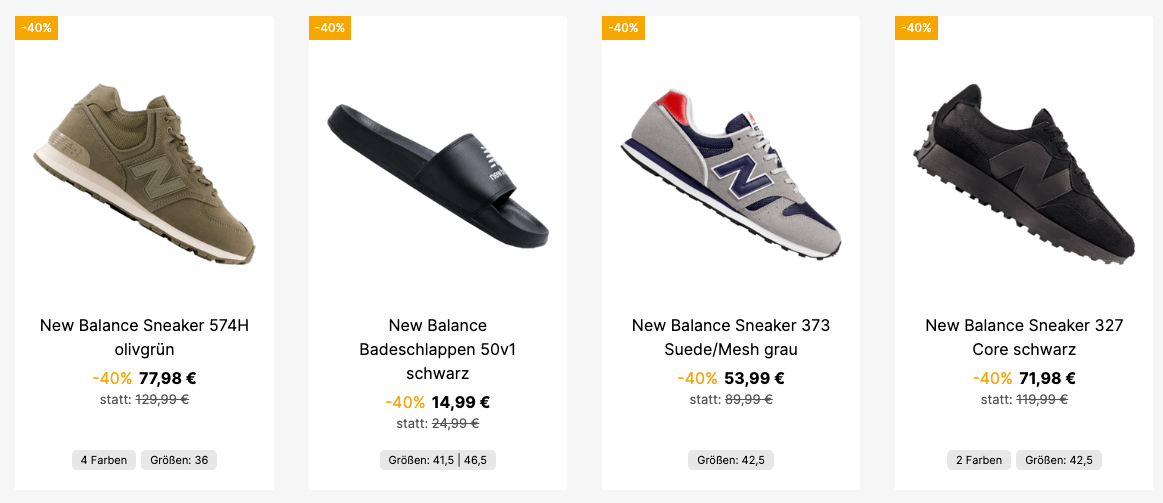
Task: Click New Balance Sneaker 373 Suede/Mesh grau title
Action: click(x=730, y=337)
